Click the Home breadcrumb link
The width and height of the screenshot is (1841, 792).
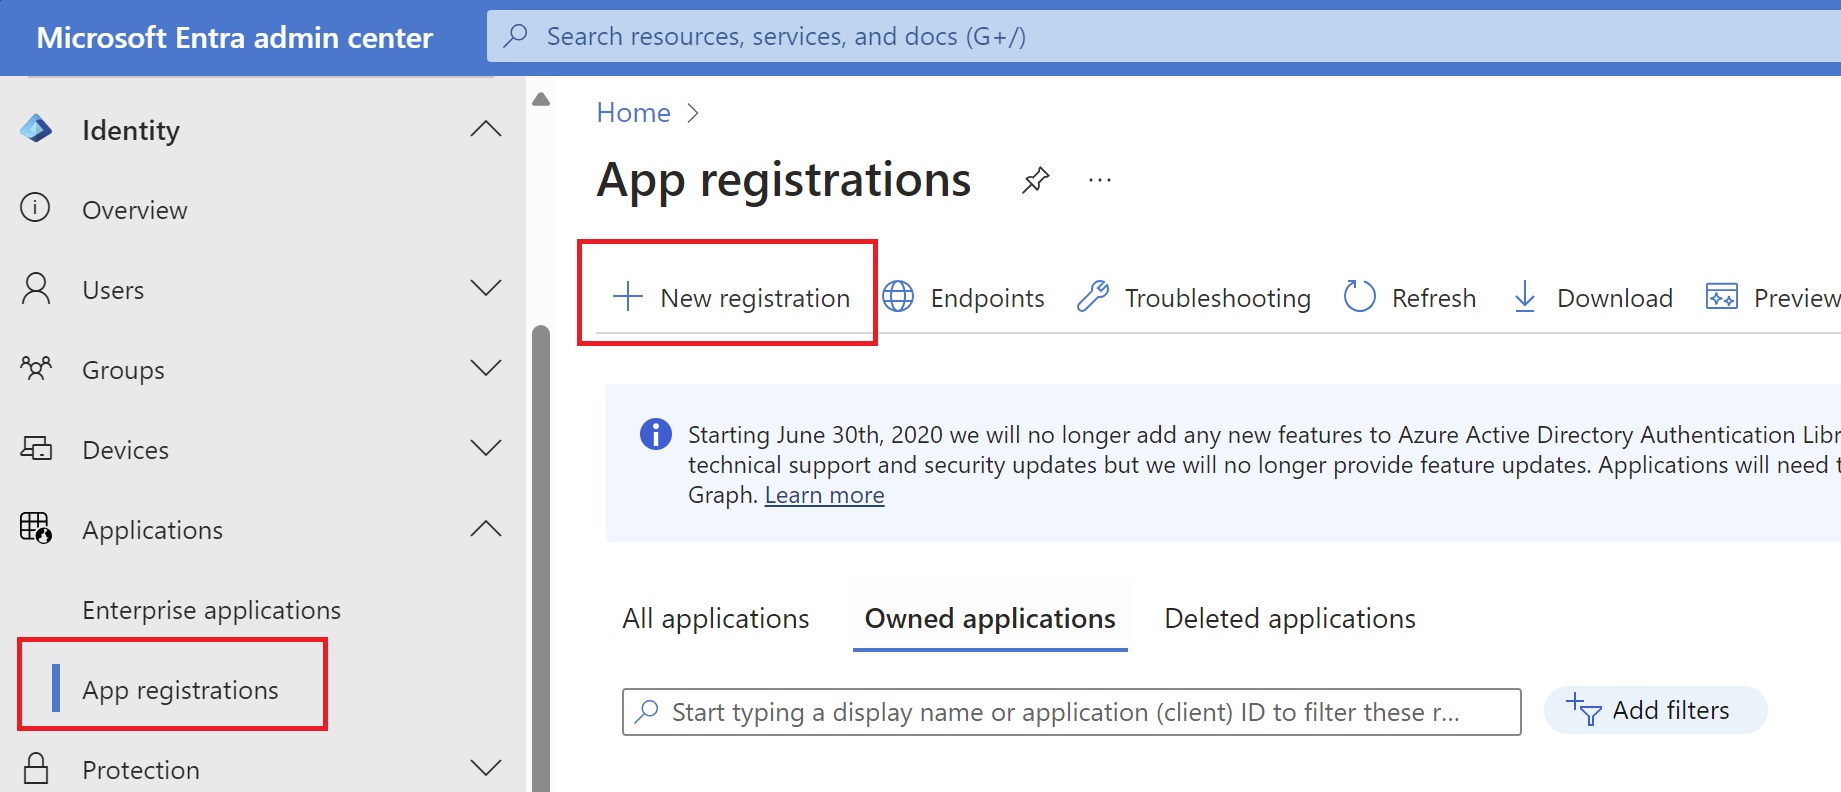point(633,112)
